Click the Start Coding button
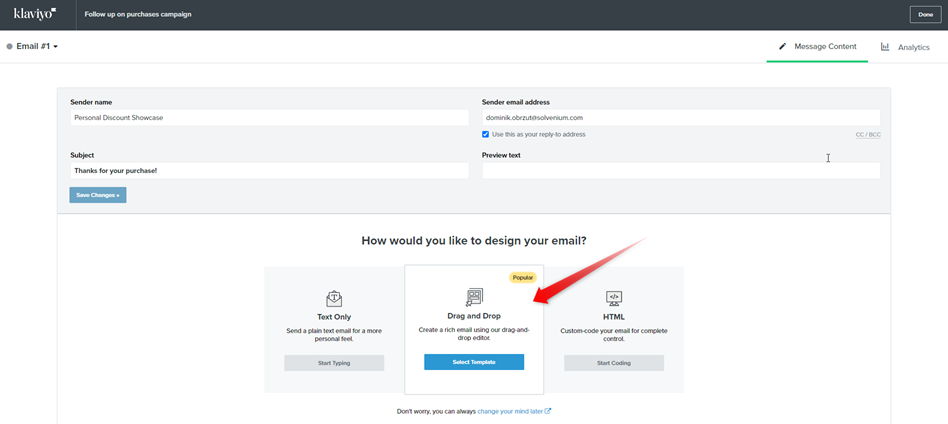Image resolution: width=948 pixels, height=424 pixels. [614, 363]
